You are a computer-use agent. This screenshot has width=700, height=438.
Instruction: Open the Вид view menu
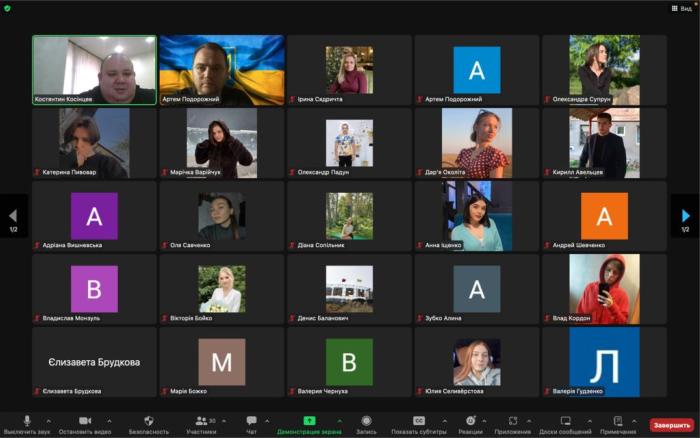tap(682, 8)
